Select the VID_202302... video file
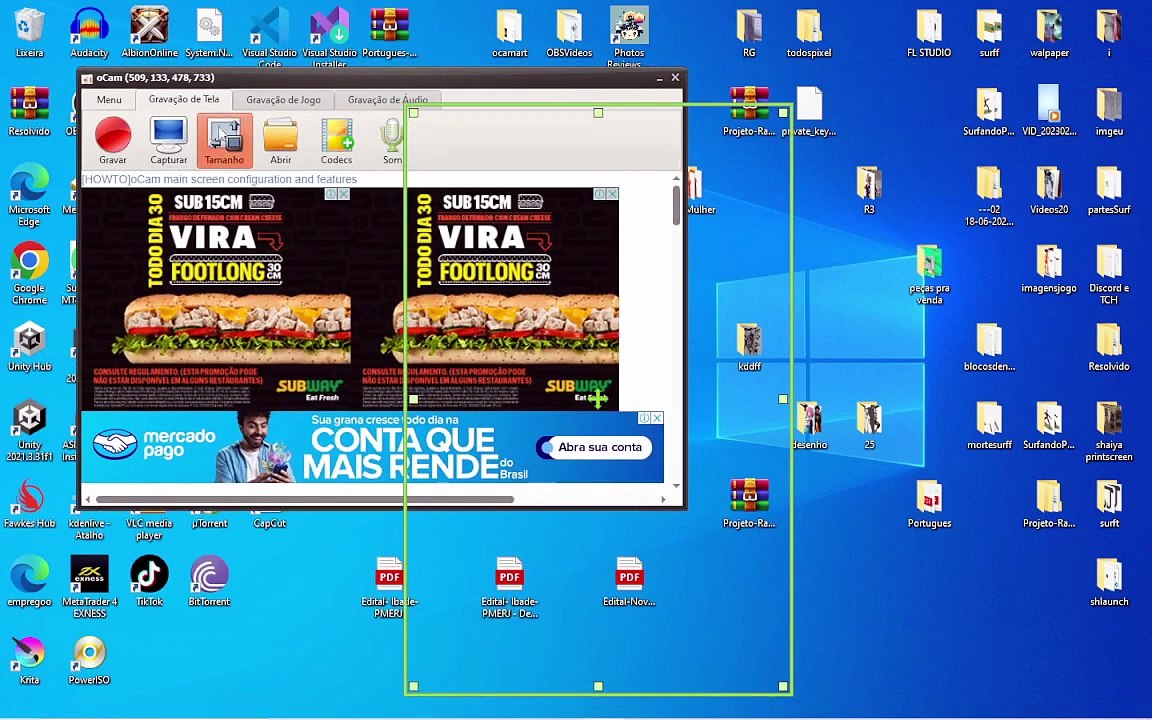This screenshot has height=720, width=1152. pos(1049,111)
